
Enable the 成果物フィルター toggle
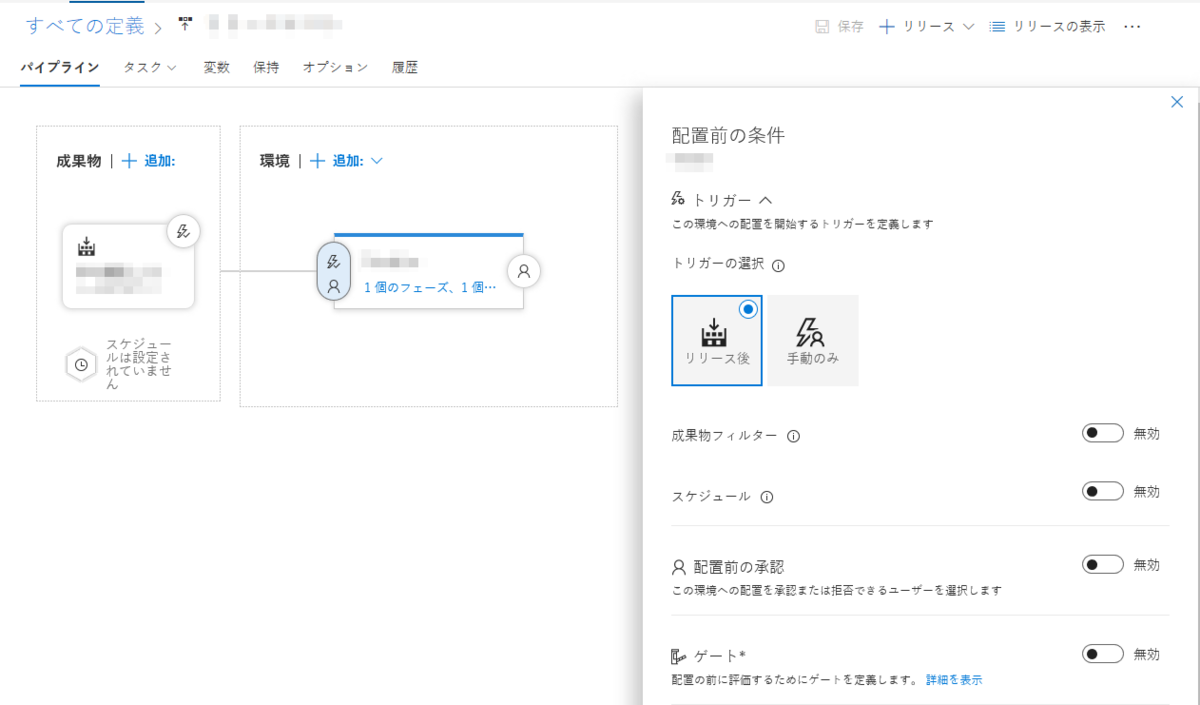click(1102, 432)
